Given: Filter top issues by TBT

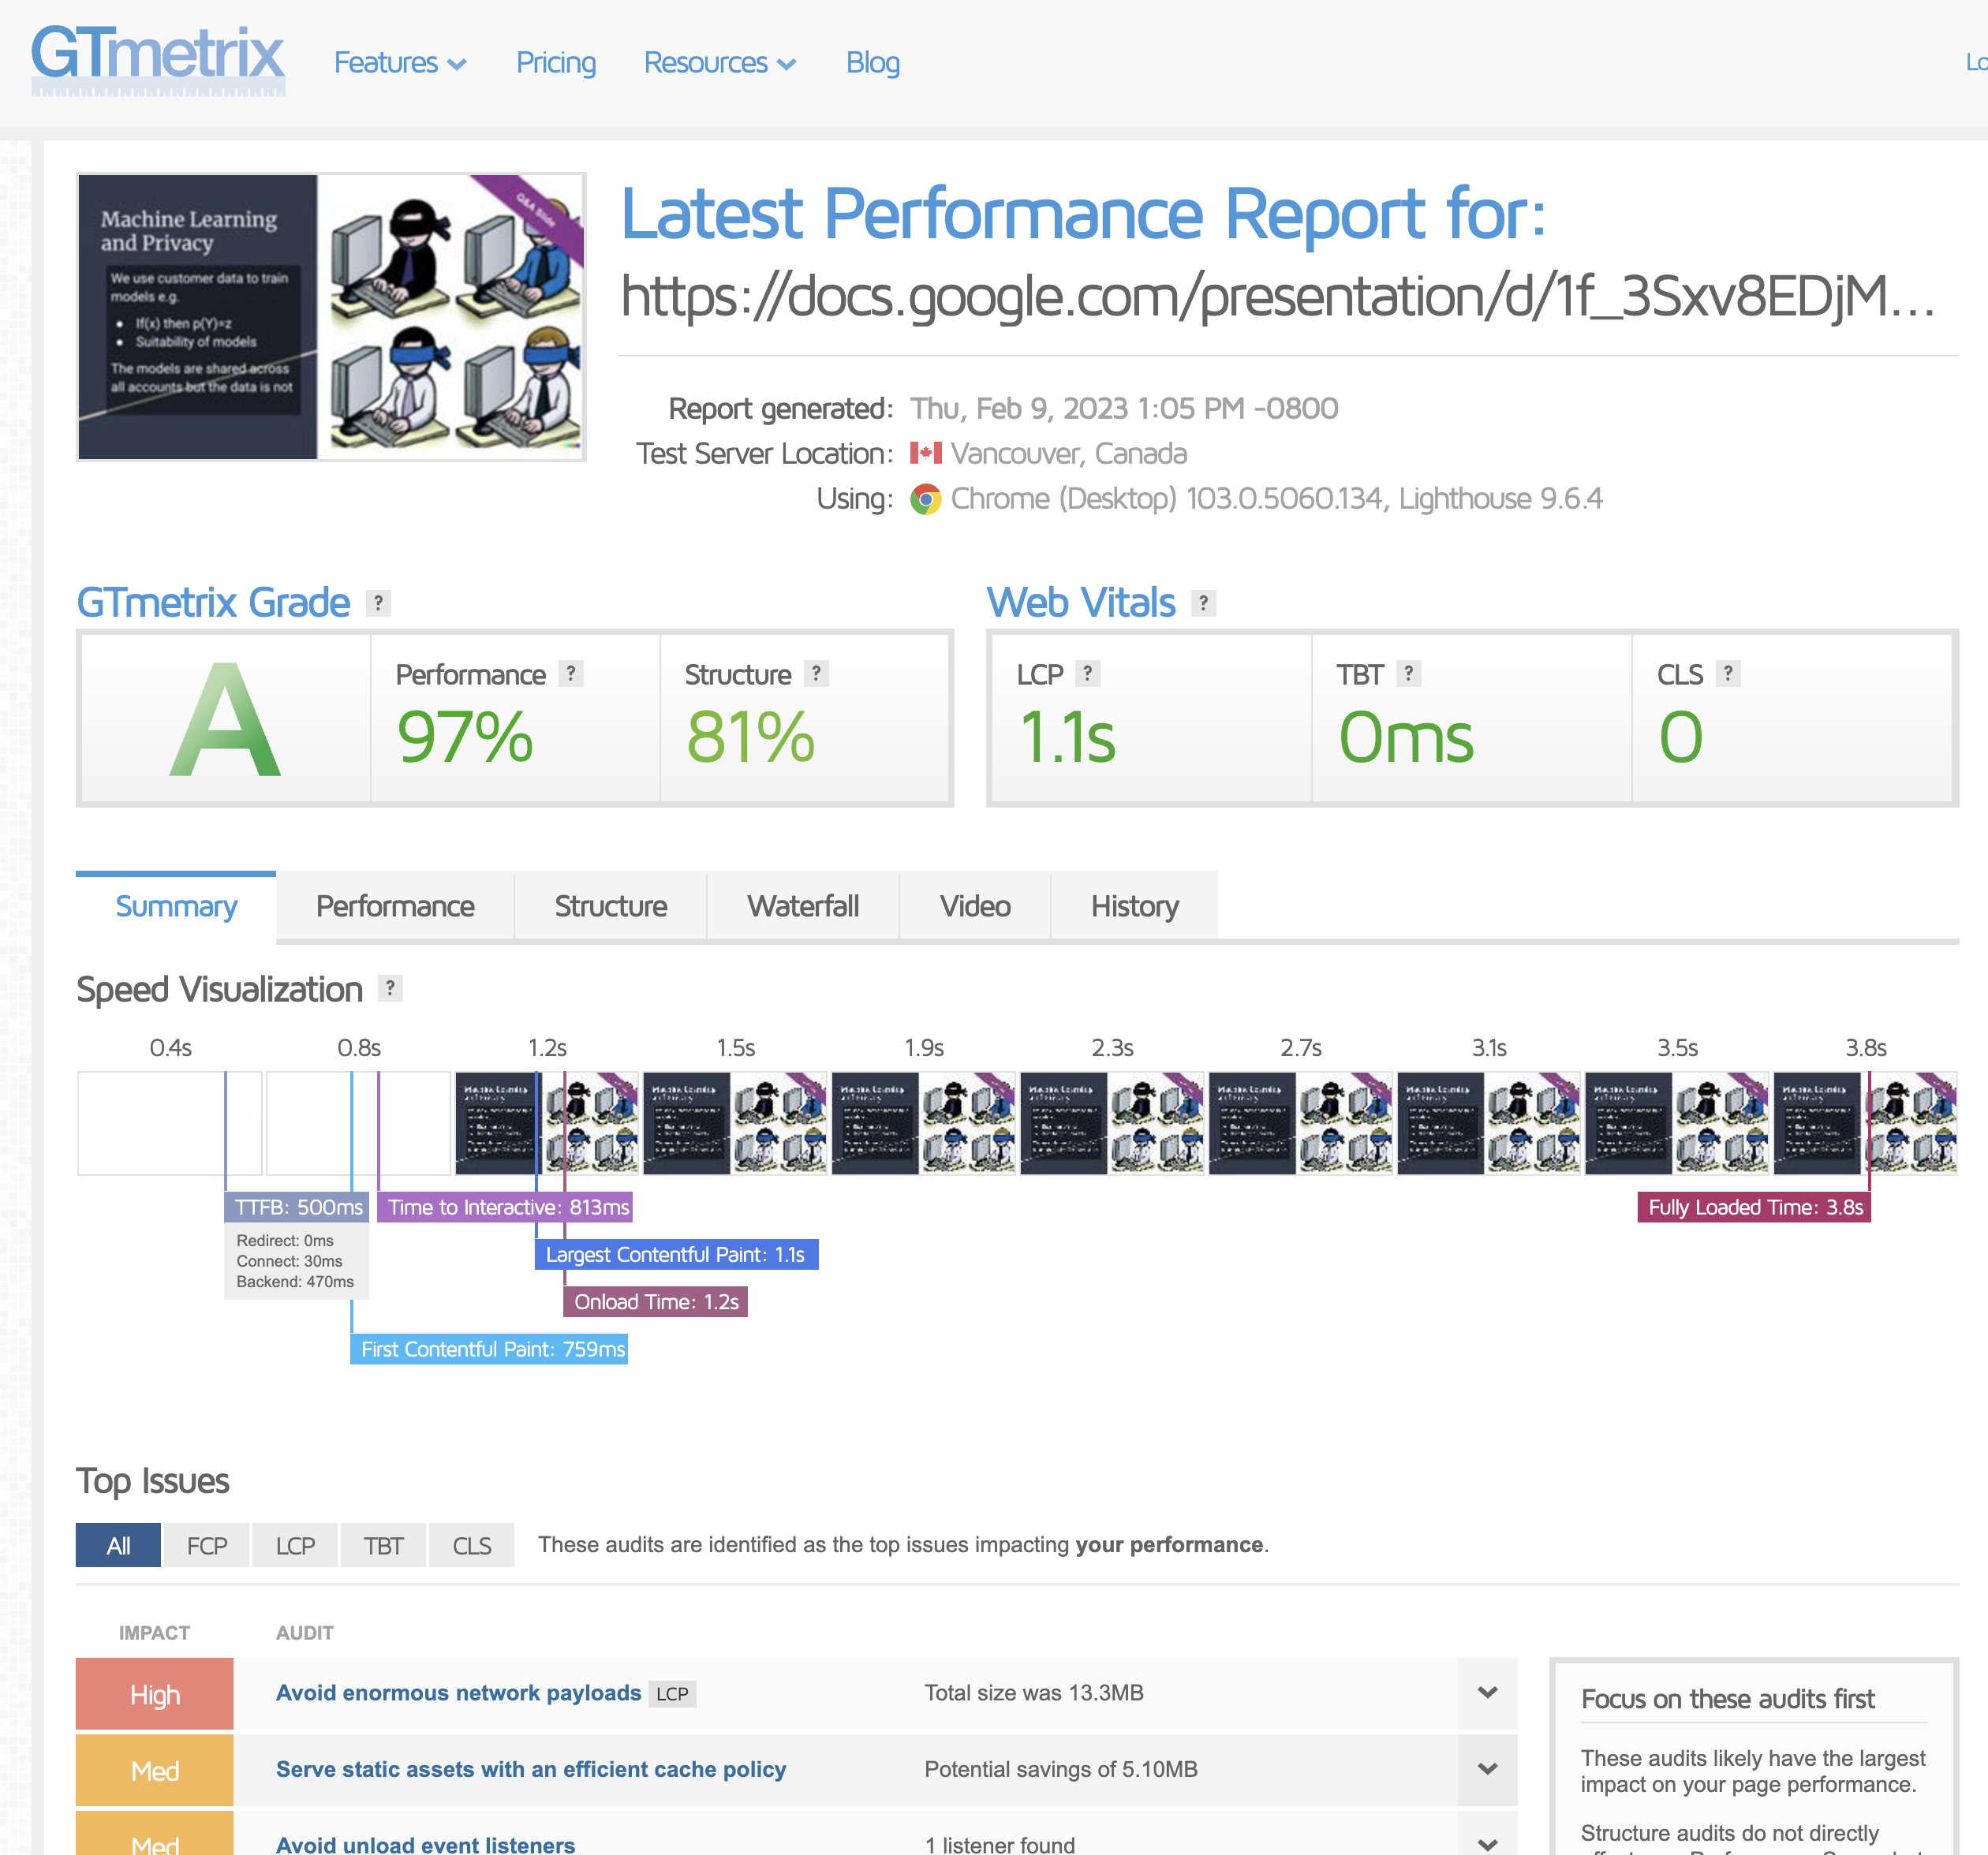Looking at the screenshot, I should point(383,1546).
